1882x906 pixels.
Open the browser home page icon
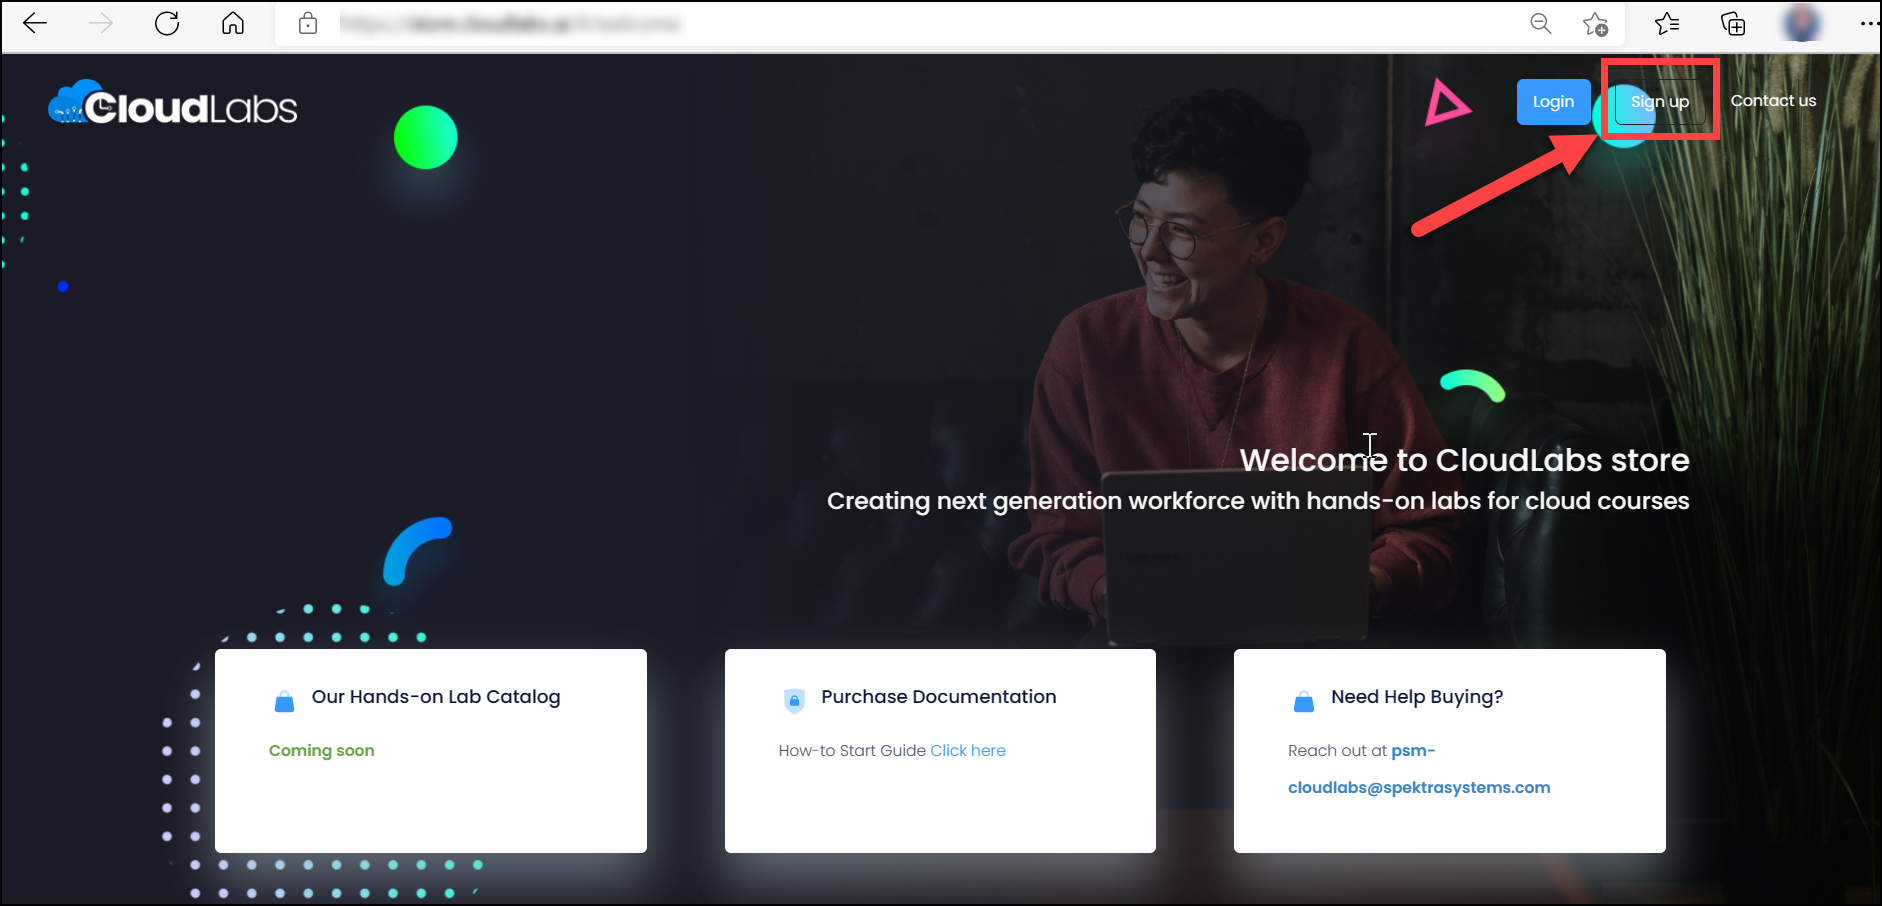[x=233, y=23]
